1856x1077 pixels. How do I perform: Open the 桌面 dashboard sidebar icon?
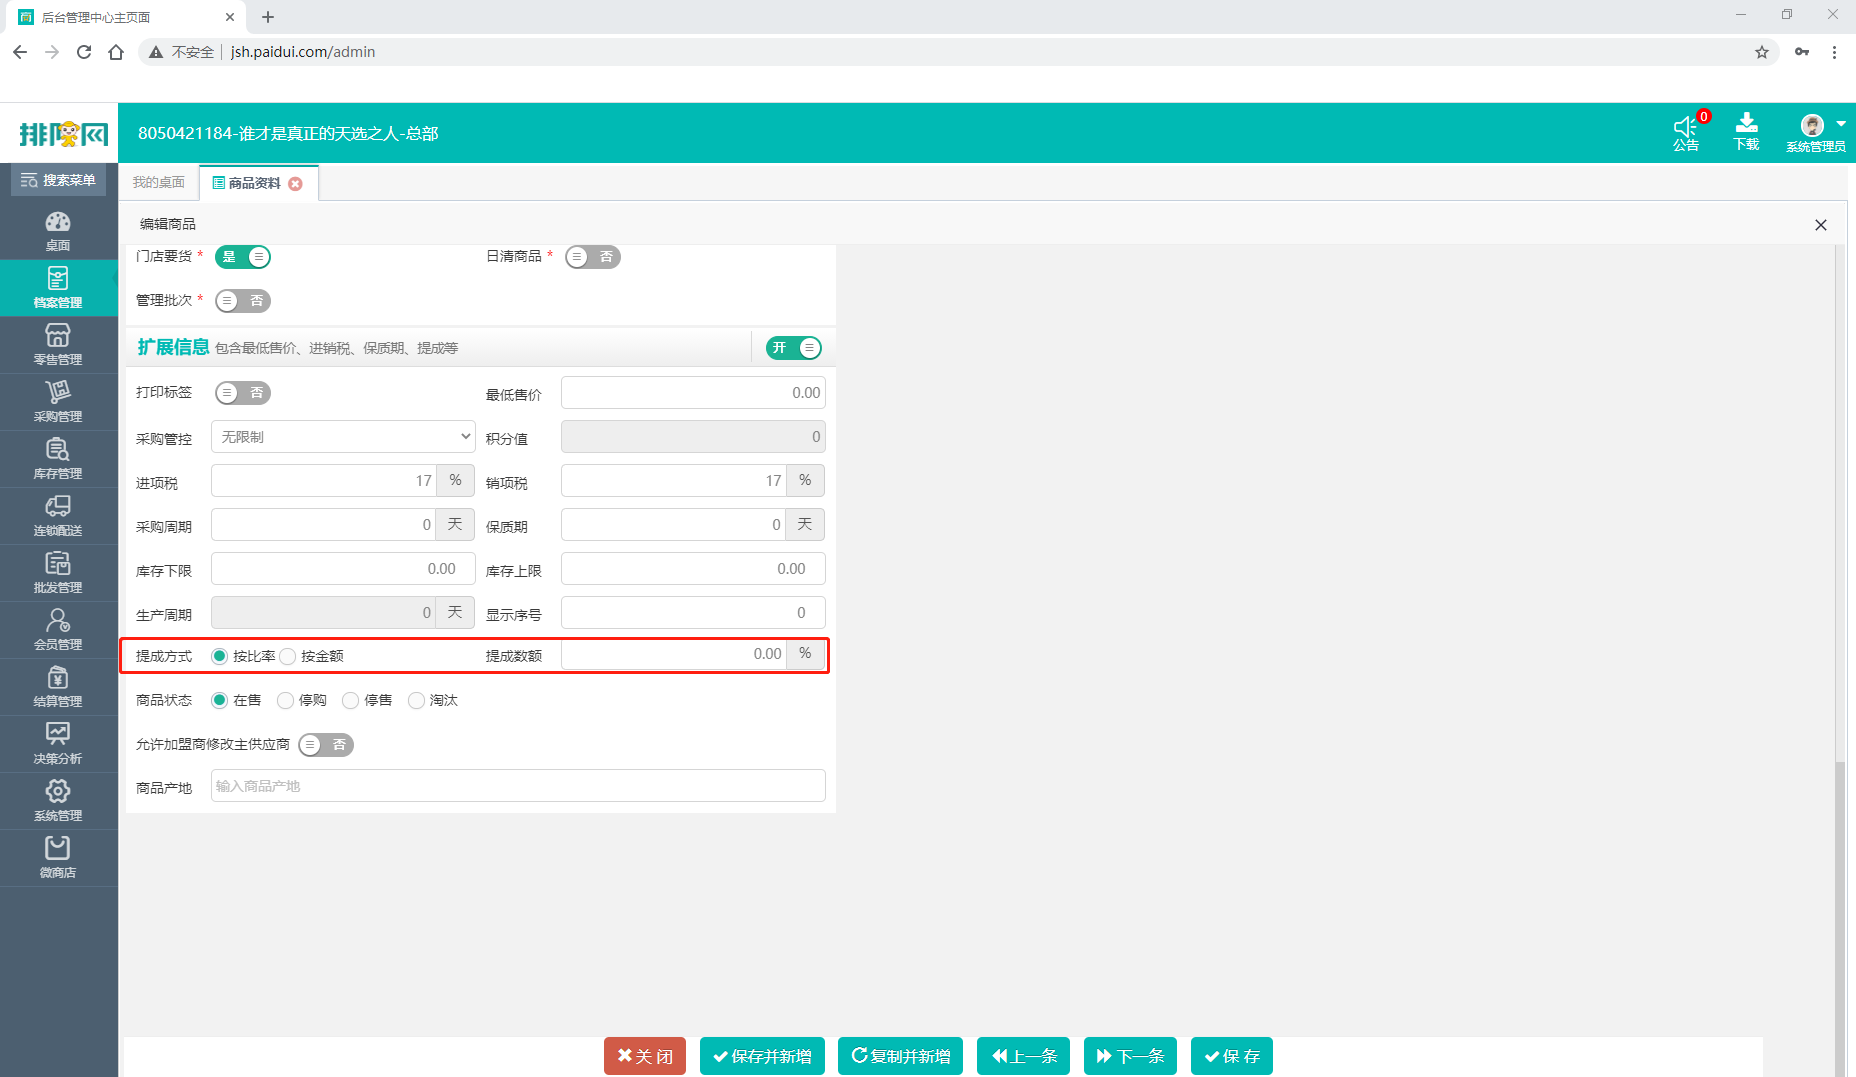pos(58,231)
